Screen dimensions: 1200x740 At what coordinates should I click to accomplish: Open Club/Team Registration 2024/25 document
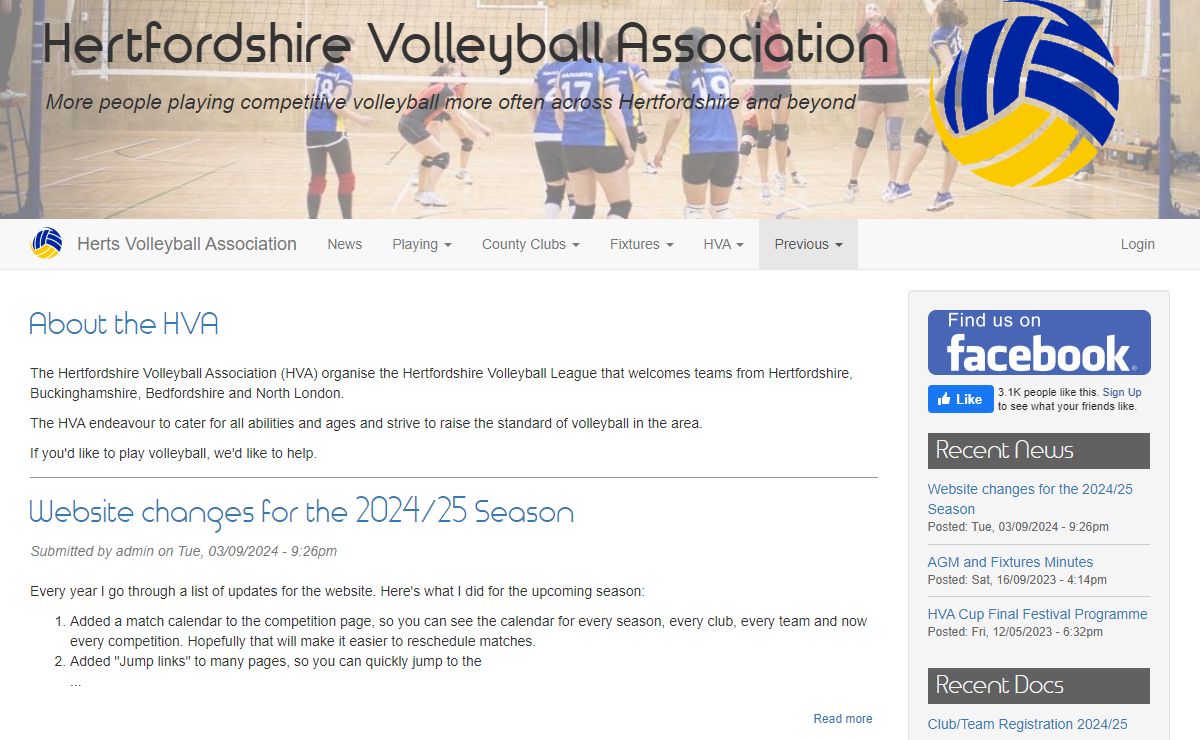(x=1027, y=724)
